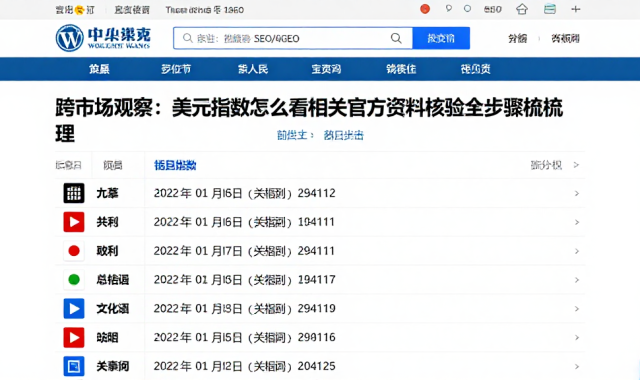Open second item in blue navigation bar
Screen dimensions: 640x380
coord(176,69)
